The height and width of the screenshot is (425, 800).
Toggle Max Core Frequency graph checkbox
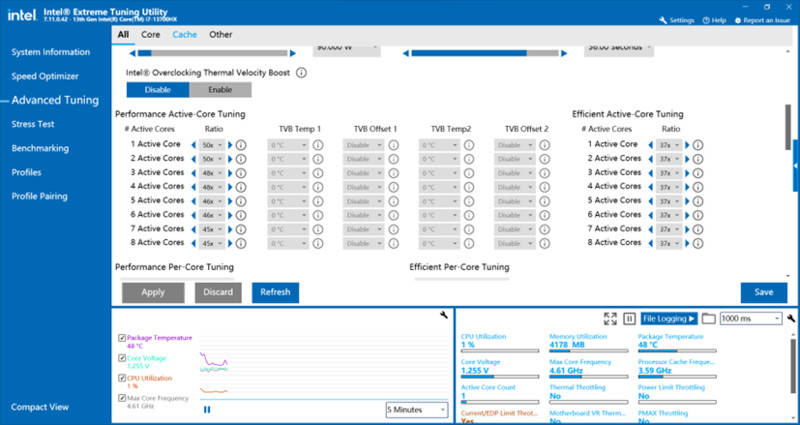tap(122, 398)
